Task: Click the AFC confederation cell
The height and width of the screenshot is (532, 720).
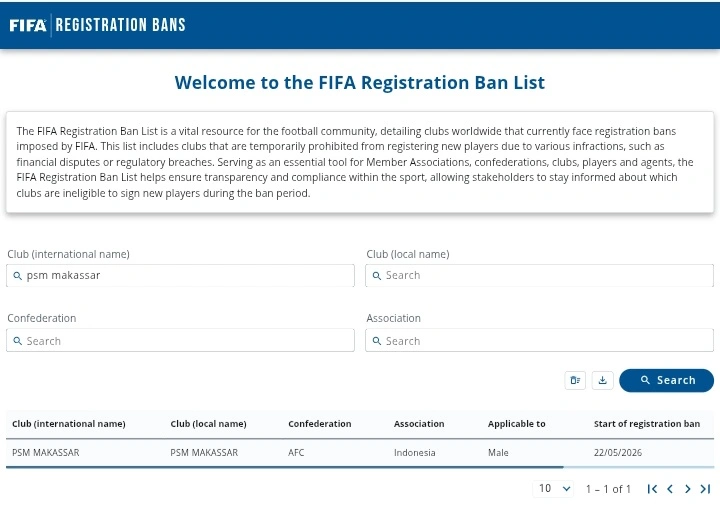Action: click(296, 453)
